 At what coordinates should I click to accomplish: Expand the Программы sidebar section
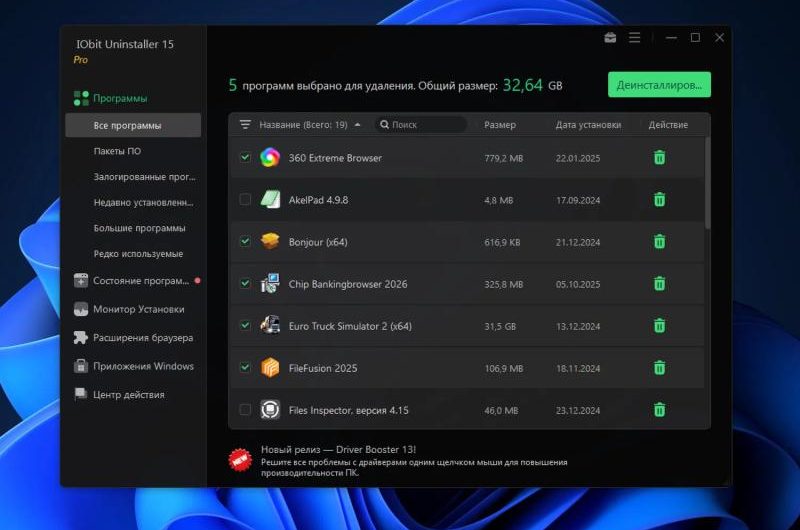[120, 98]
